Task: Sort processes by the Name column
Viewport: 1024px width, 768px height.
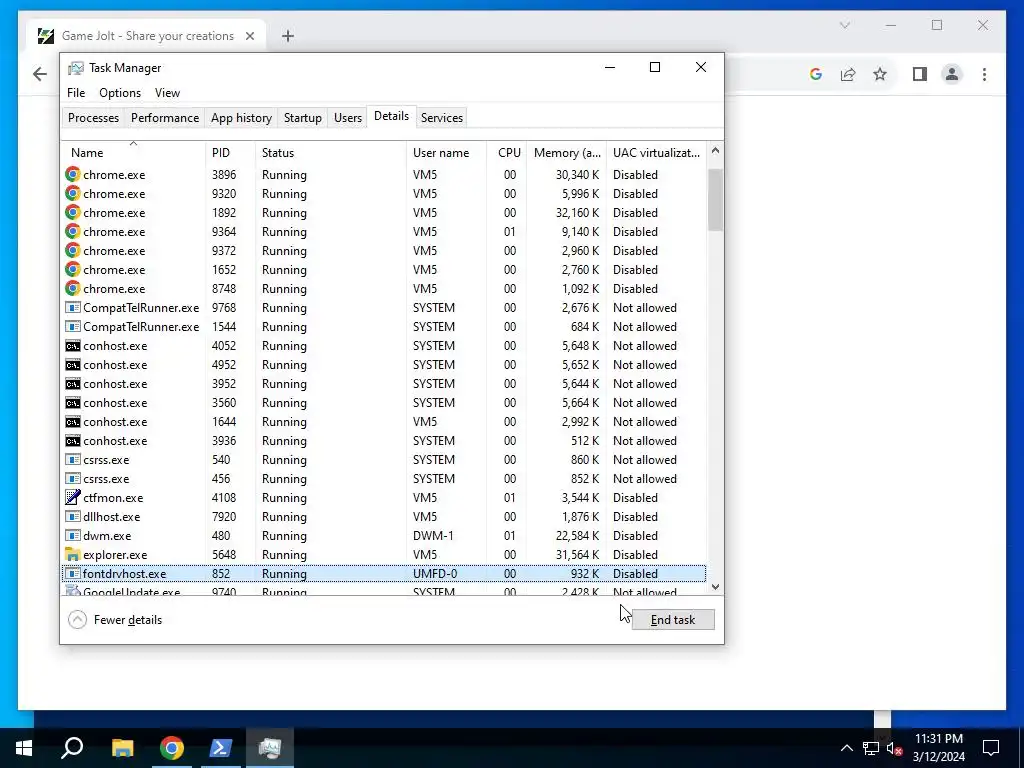Action: pos(133,152)
